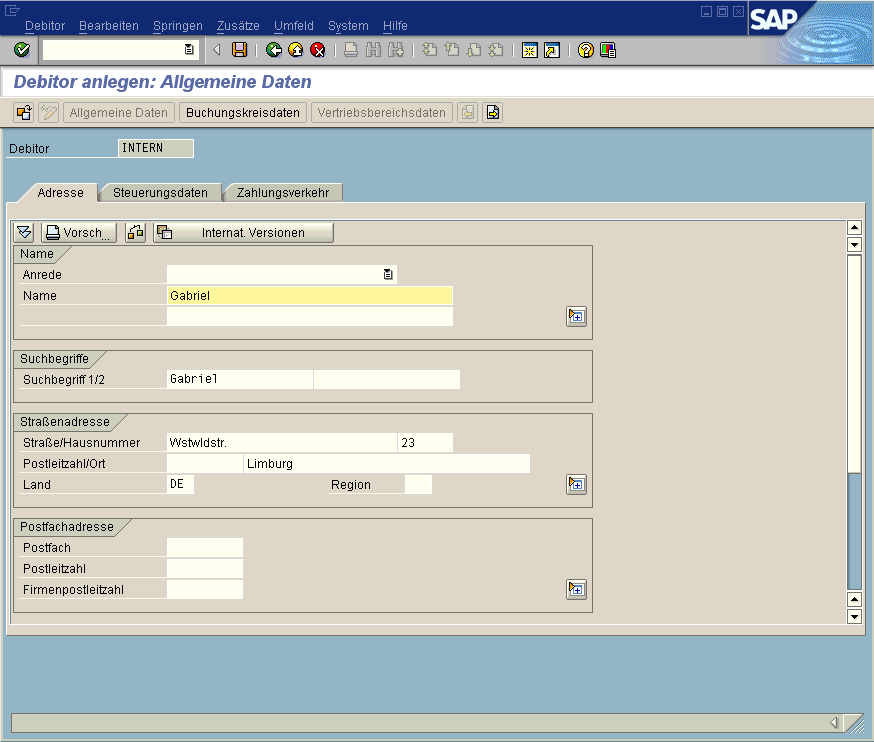Open the Debitor menu
The width and height of the screenshot is (874, 742).
[45, 26]
